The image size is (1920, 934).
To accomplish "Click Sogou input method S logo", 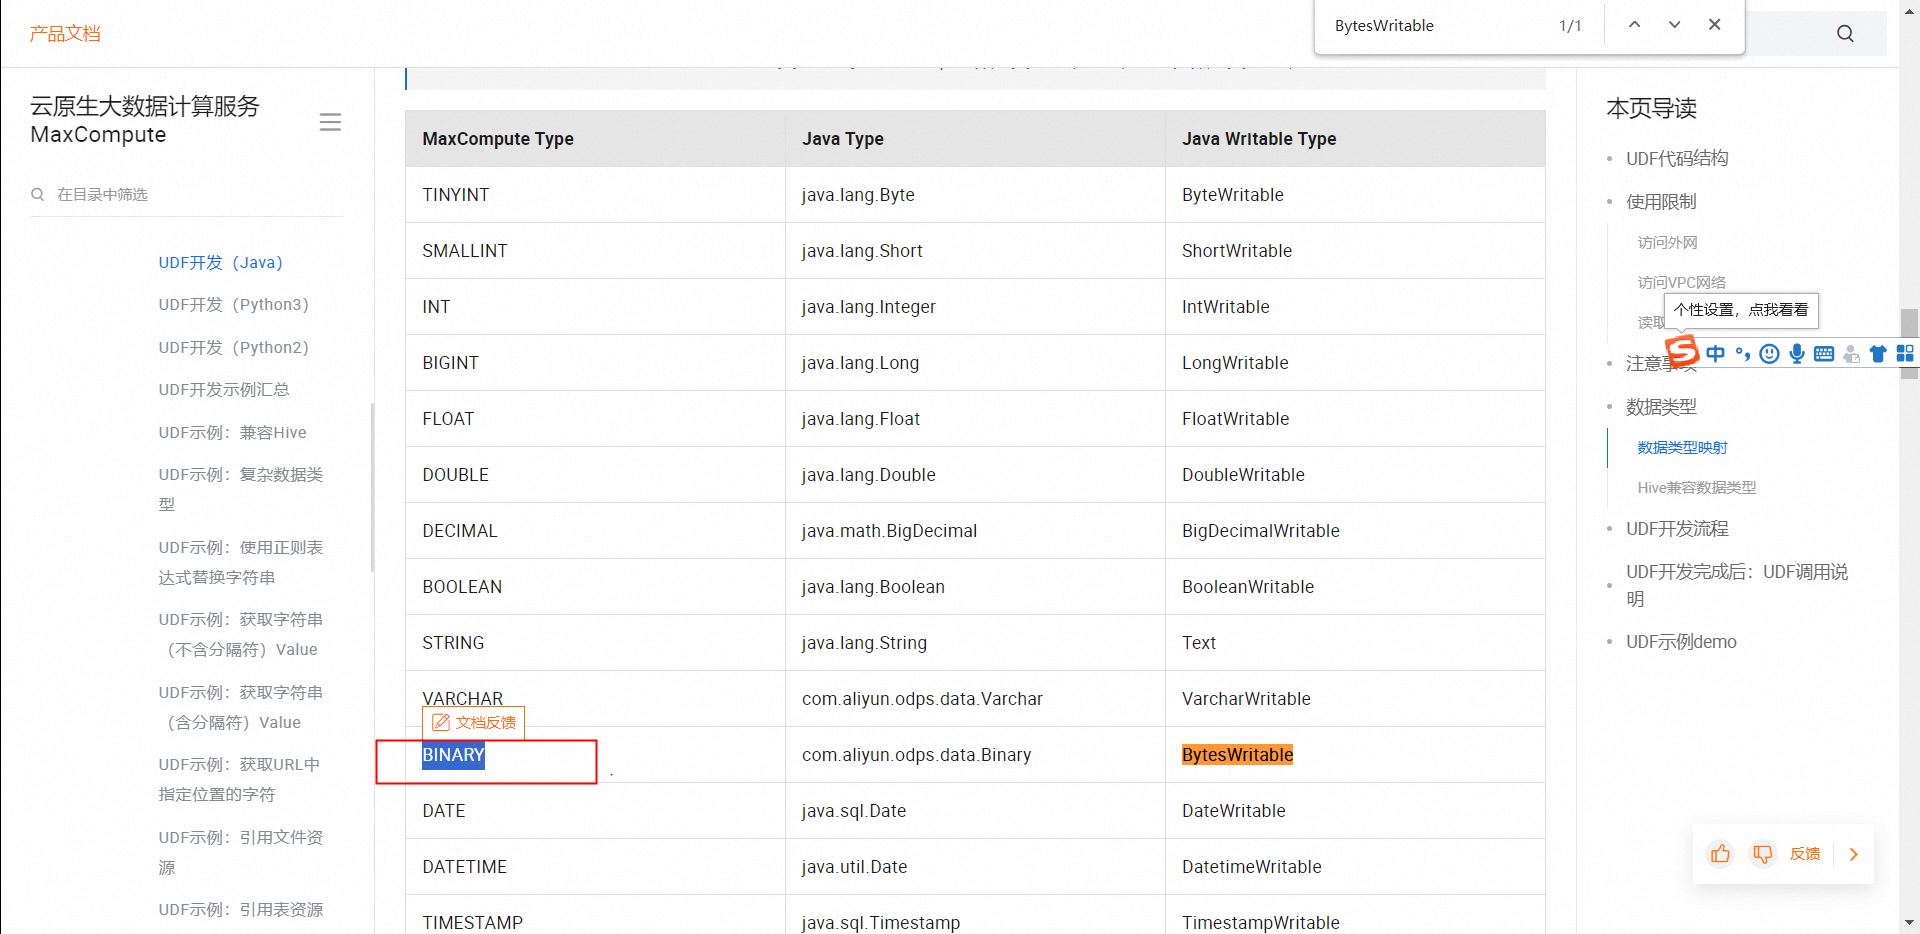I will pos(1682,351).
